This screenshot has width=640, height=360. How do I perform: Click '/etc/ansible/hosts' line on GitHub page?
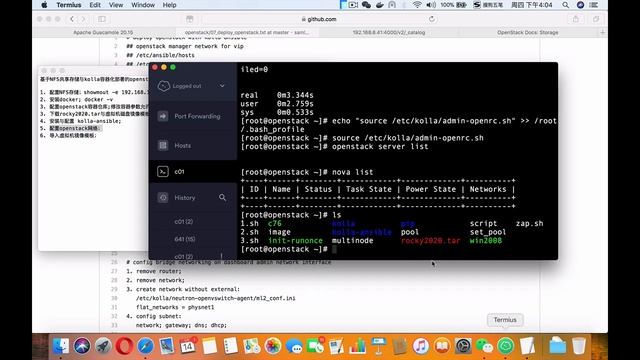160,55
